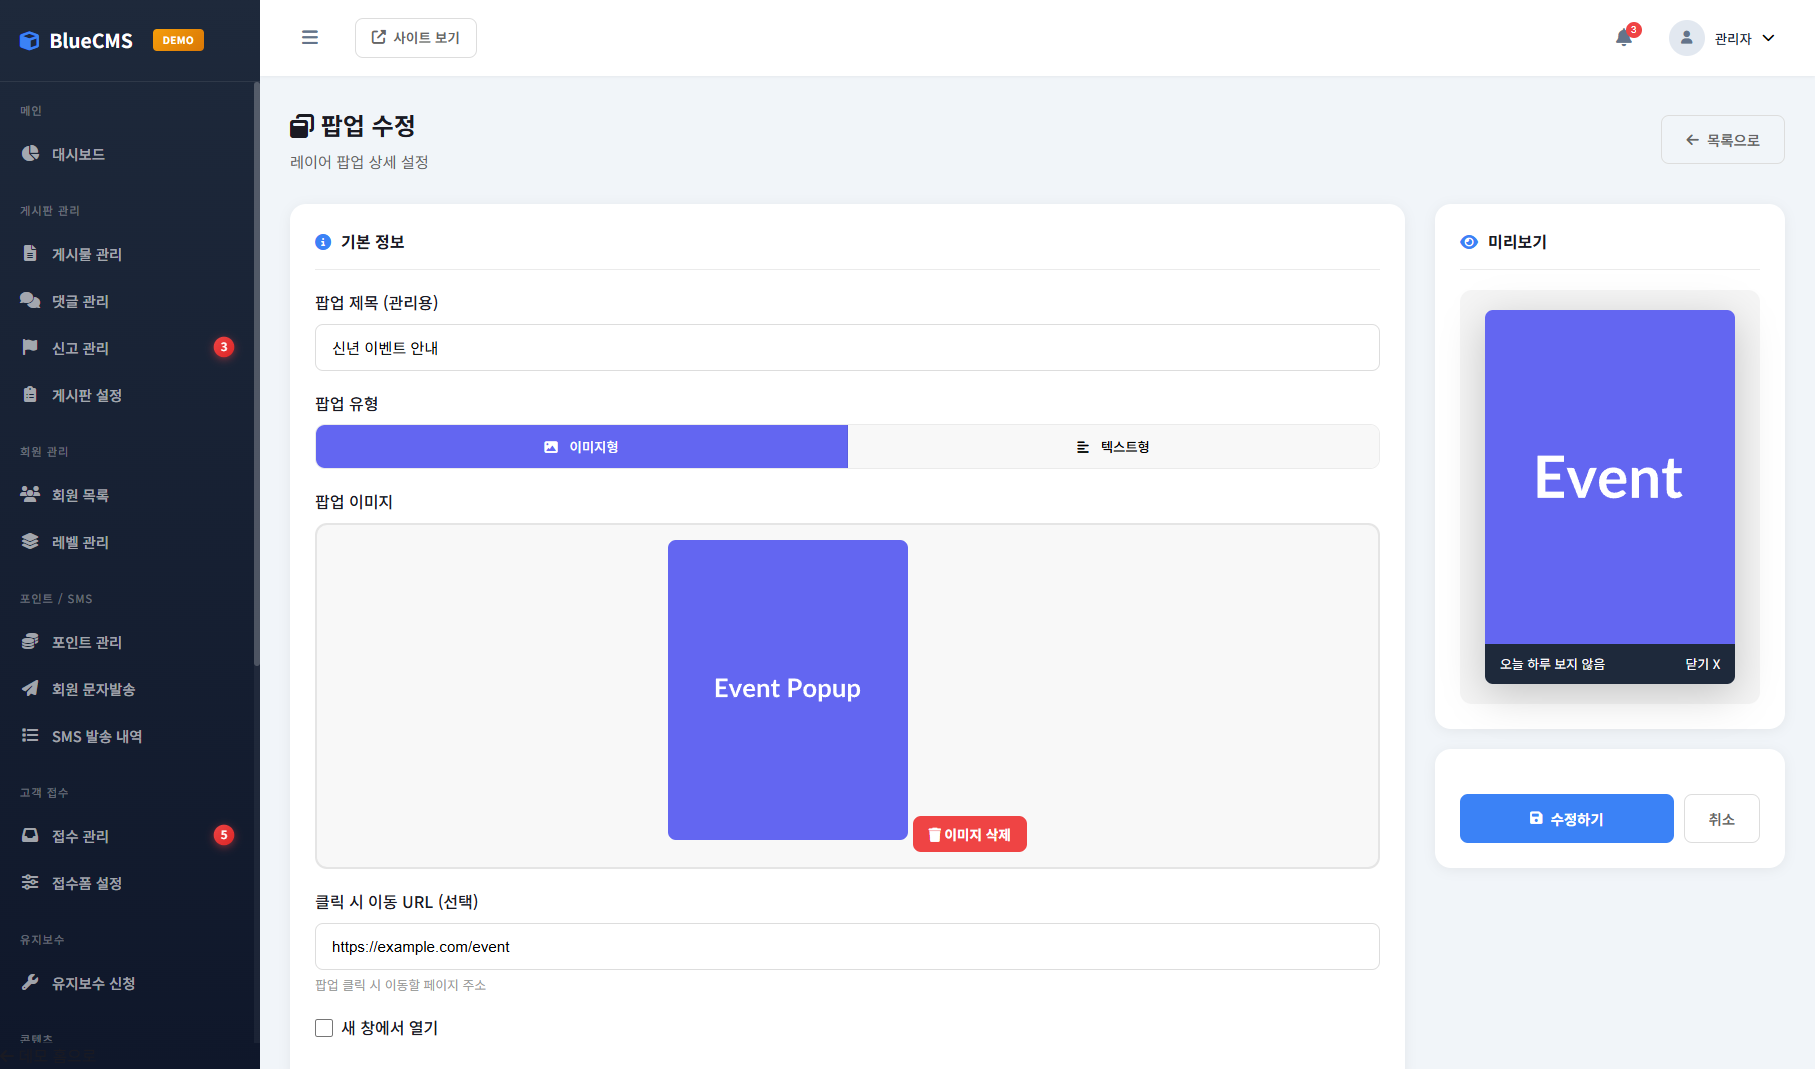Screen dimensions: 1815x1069
Task: Click the BlueCMS cube logo icon
Action: [30, 41]
